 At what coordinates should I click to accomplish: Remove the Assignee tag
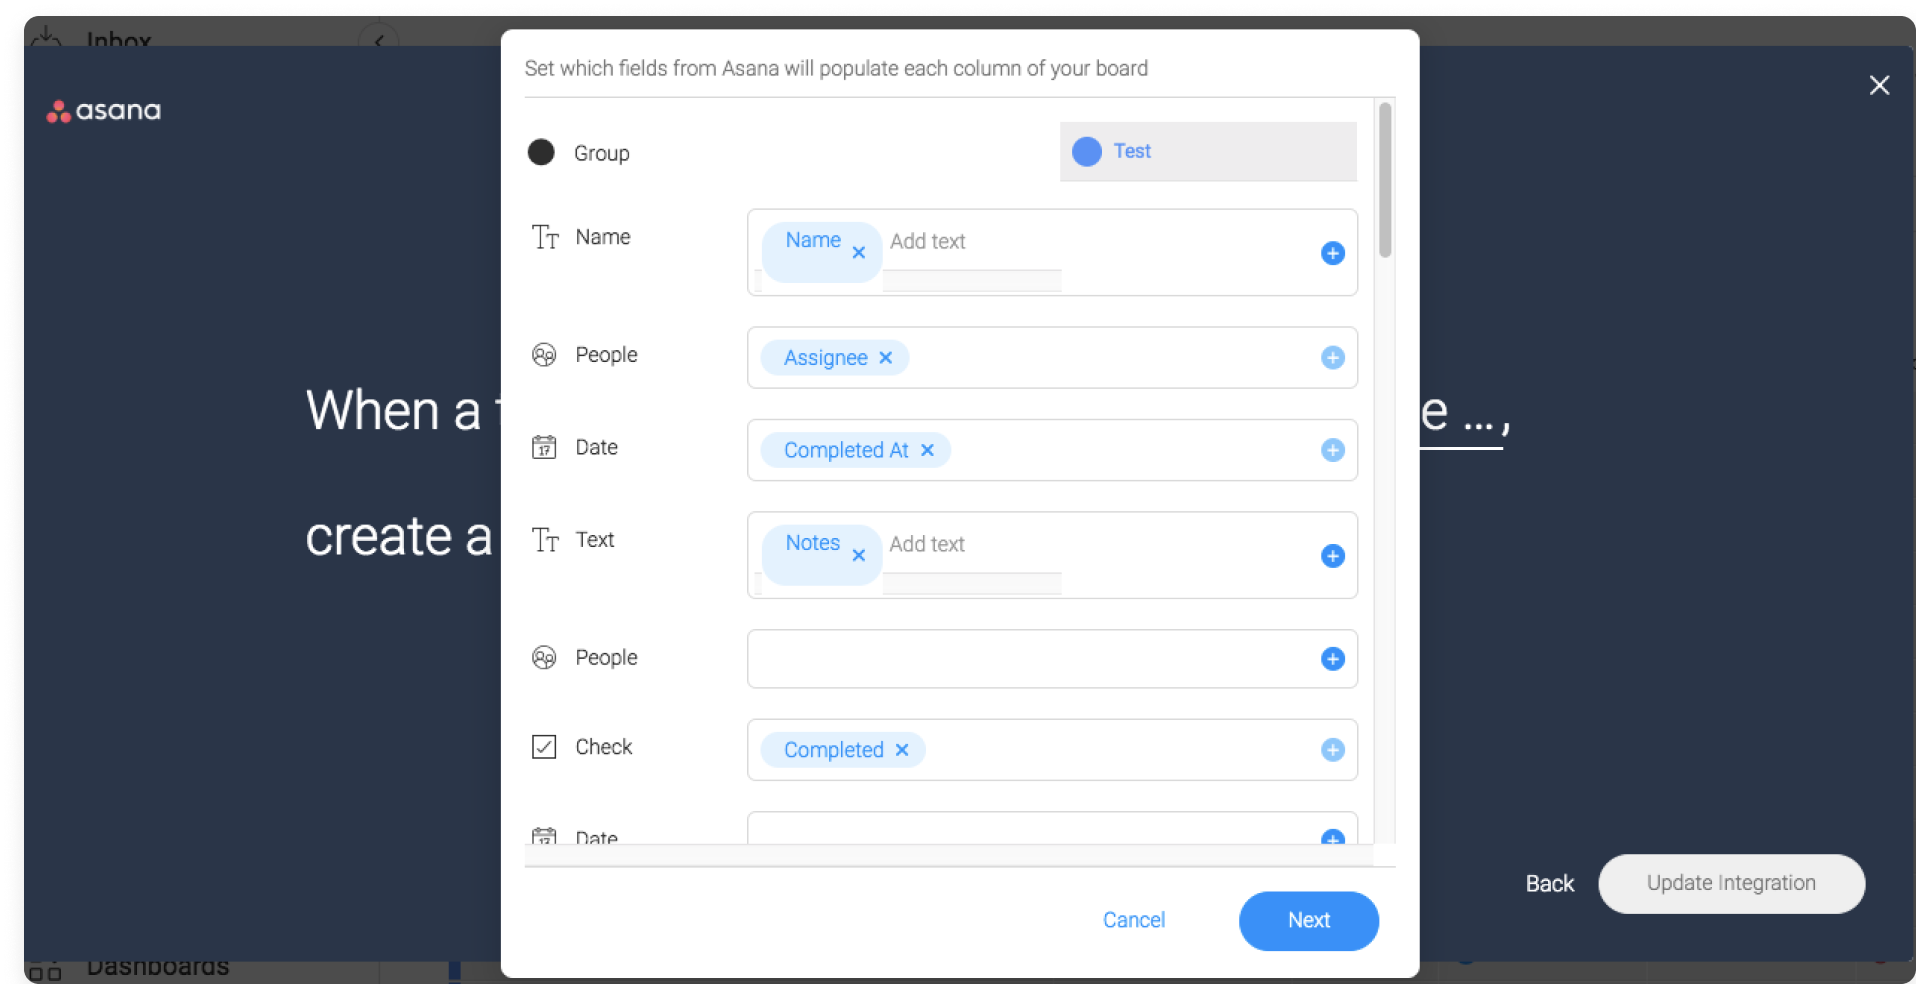pyautogui.click(x=885, y=358)
